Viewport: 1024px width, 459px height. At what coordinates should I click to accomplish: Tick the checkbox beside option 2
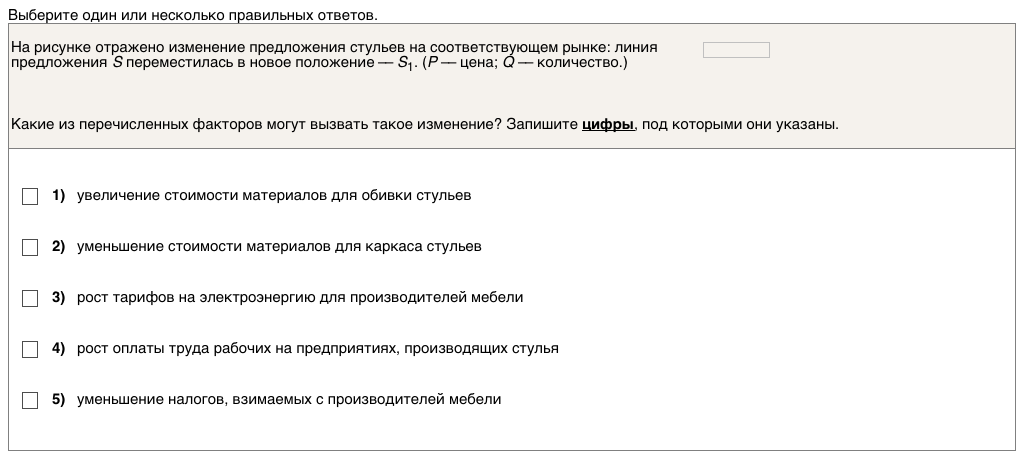tap(30, 247)
